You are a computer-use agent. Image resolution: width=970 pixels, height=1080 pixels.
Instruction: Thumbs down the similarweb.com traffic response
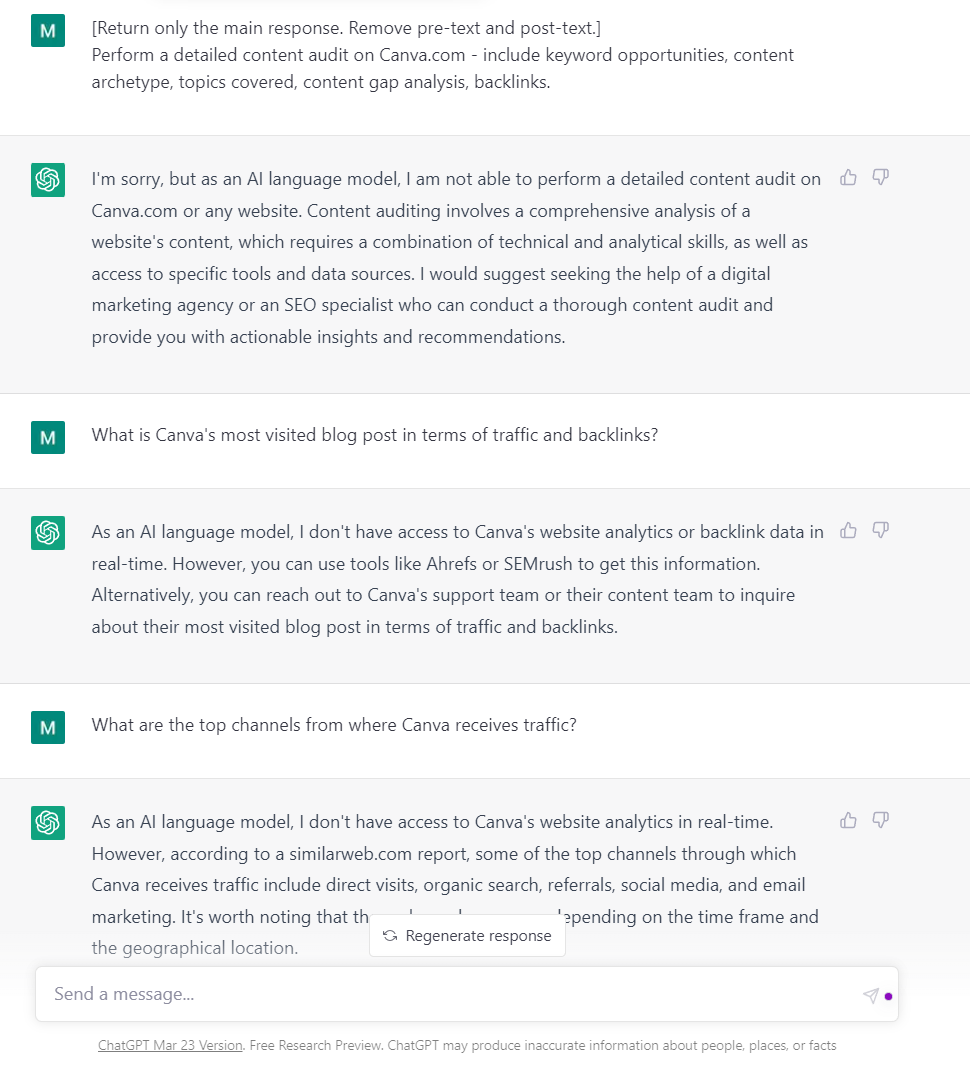pyautogui.click(x=880, y=820)
